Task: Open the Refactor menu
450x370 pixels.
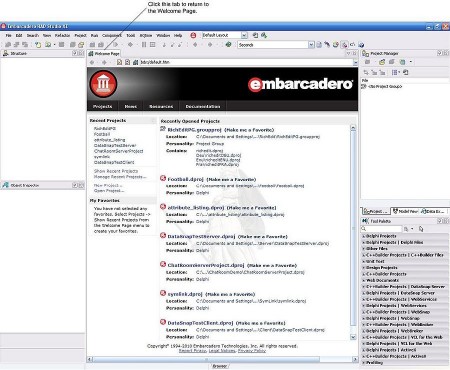Action: (62, 35)
